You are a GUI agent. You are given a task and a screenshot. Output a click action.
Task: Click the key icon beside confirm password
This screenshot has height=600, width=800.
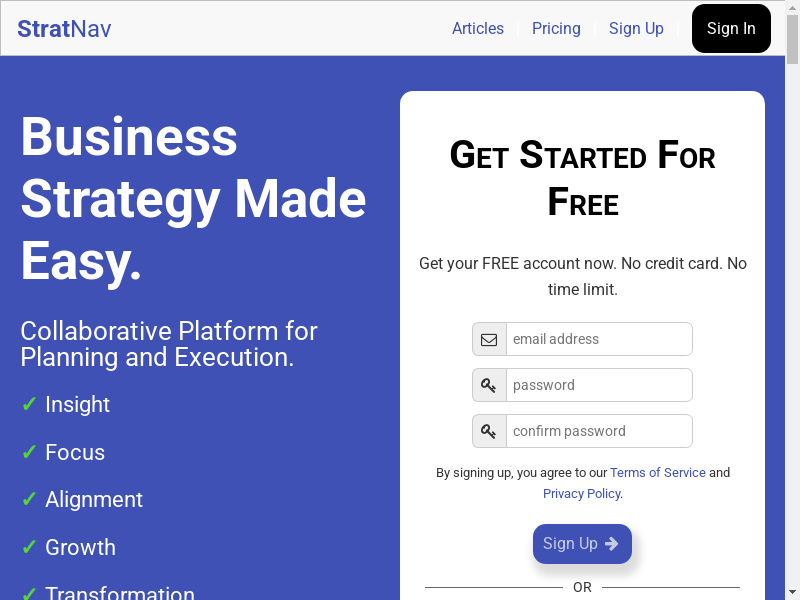point(489,431)
